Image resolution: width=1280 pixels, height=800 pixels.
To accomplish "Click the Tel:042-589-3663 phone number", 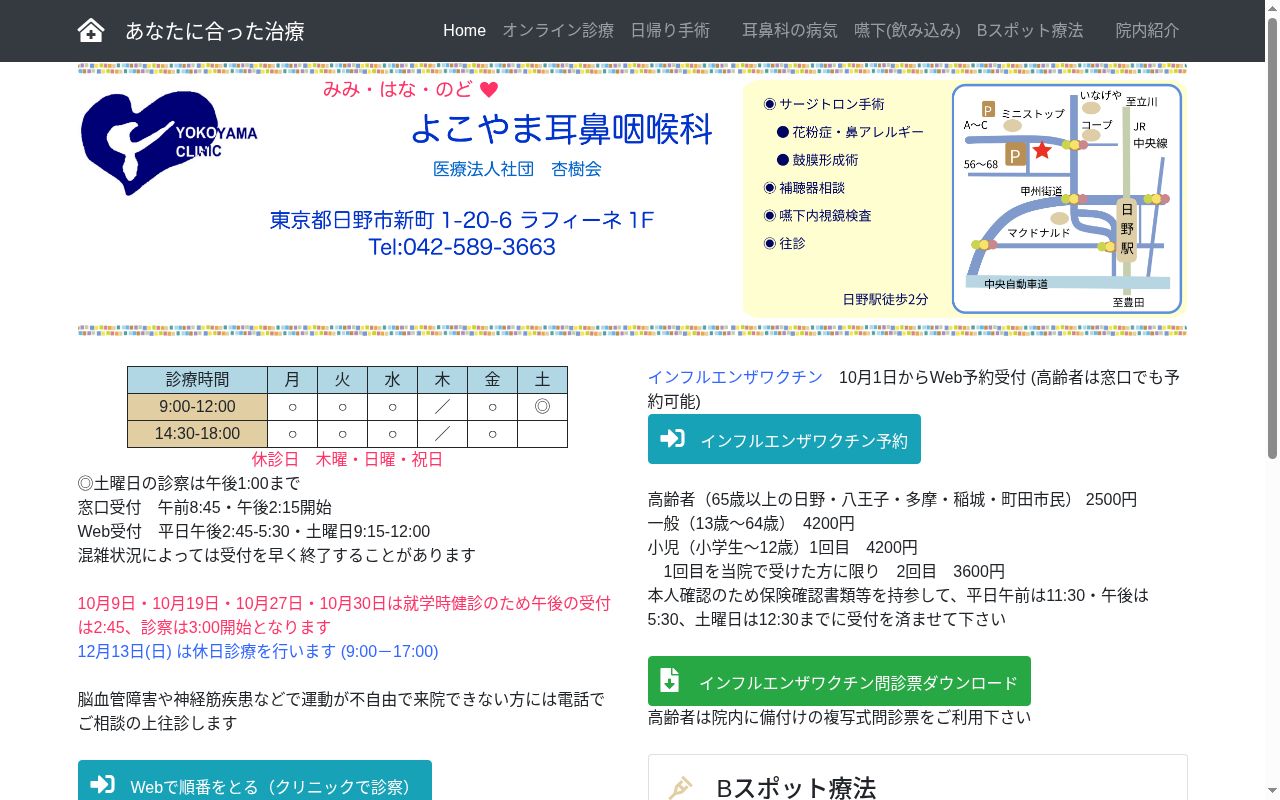I will click(462, 247).
